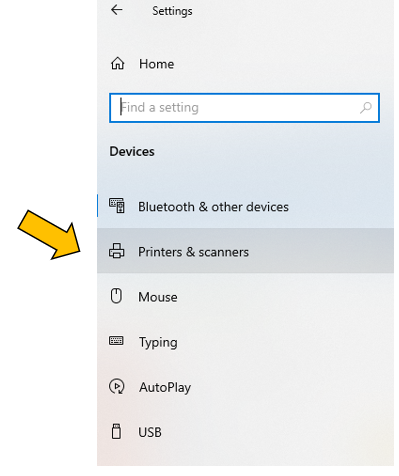Open the Home settings page label
Image resolution: width=399 pixels, height=476 pixels.
pos(156,64)
